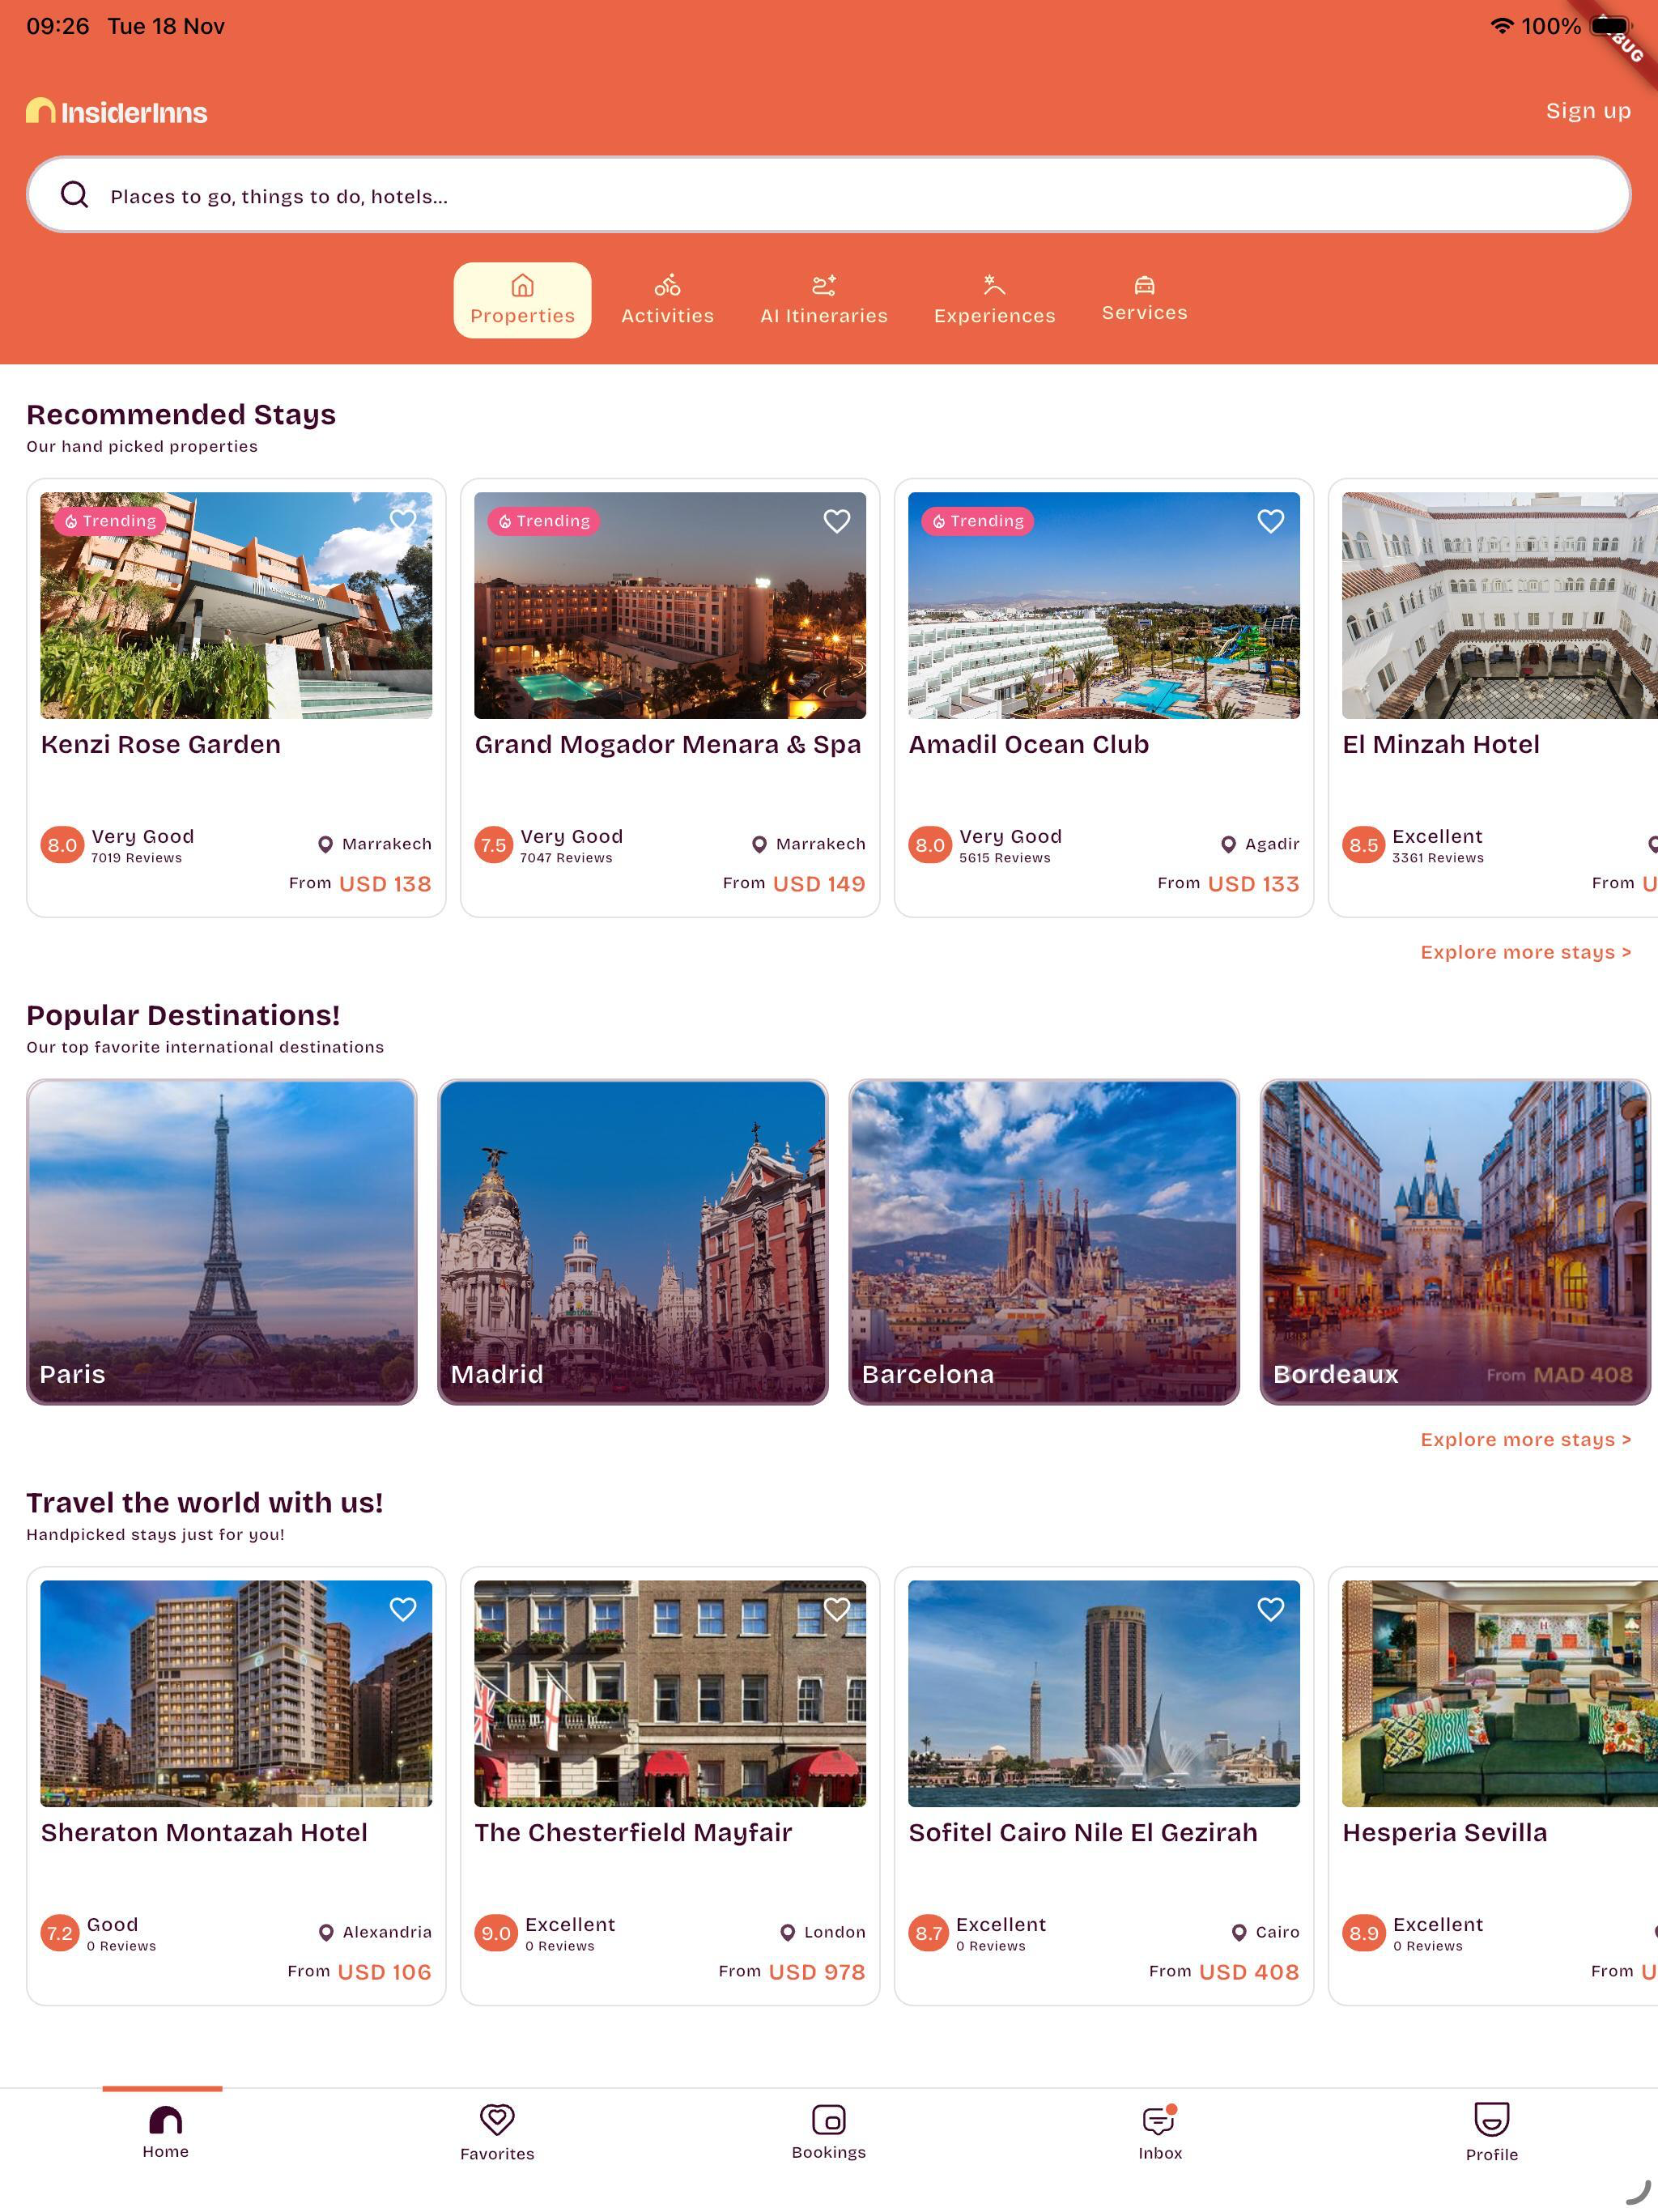
Task: Favorite Grand Mogador Menara & Spa
Action: [837, 520]
